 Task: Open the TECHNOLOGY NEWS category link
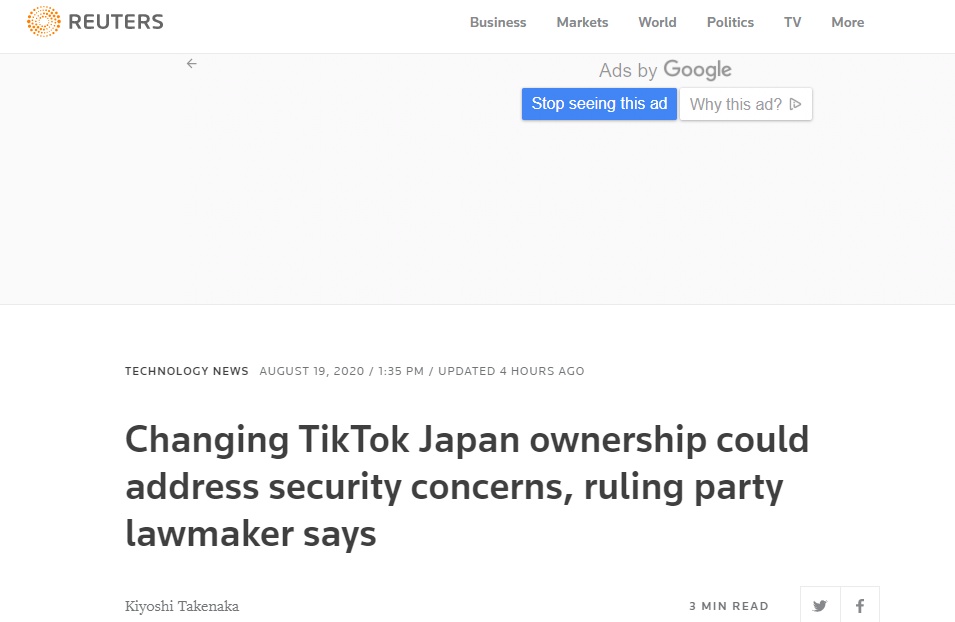tap(187, 371)
